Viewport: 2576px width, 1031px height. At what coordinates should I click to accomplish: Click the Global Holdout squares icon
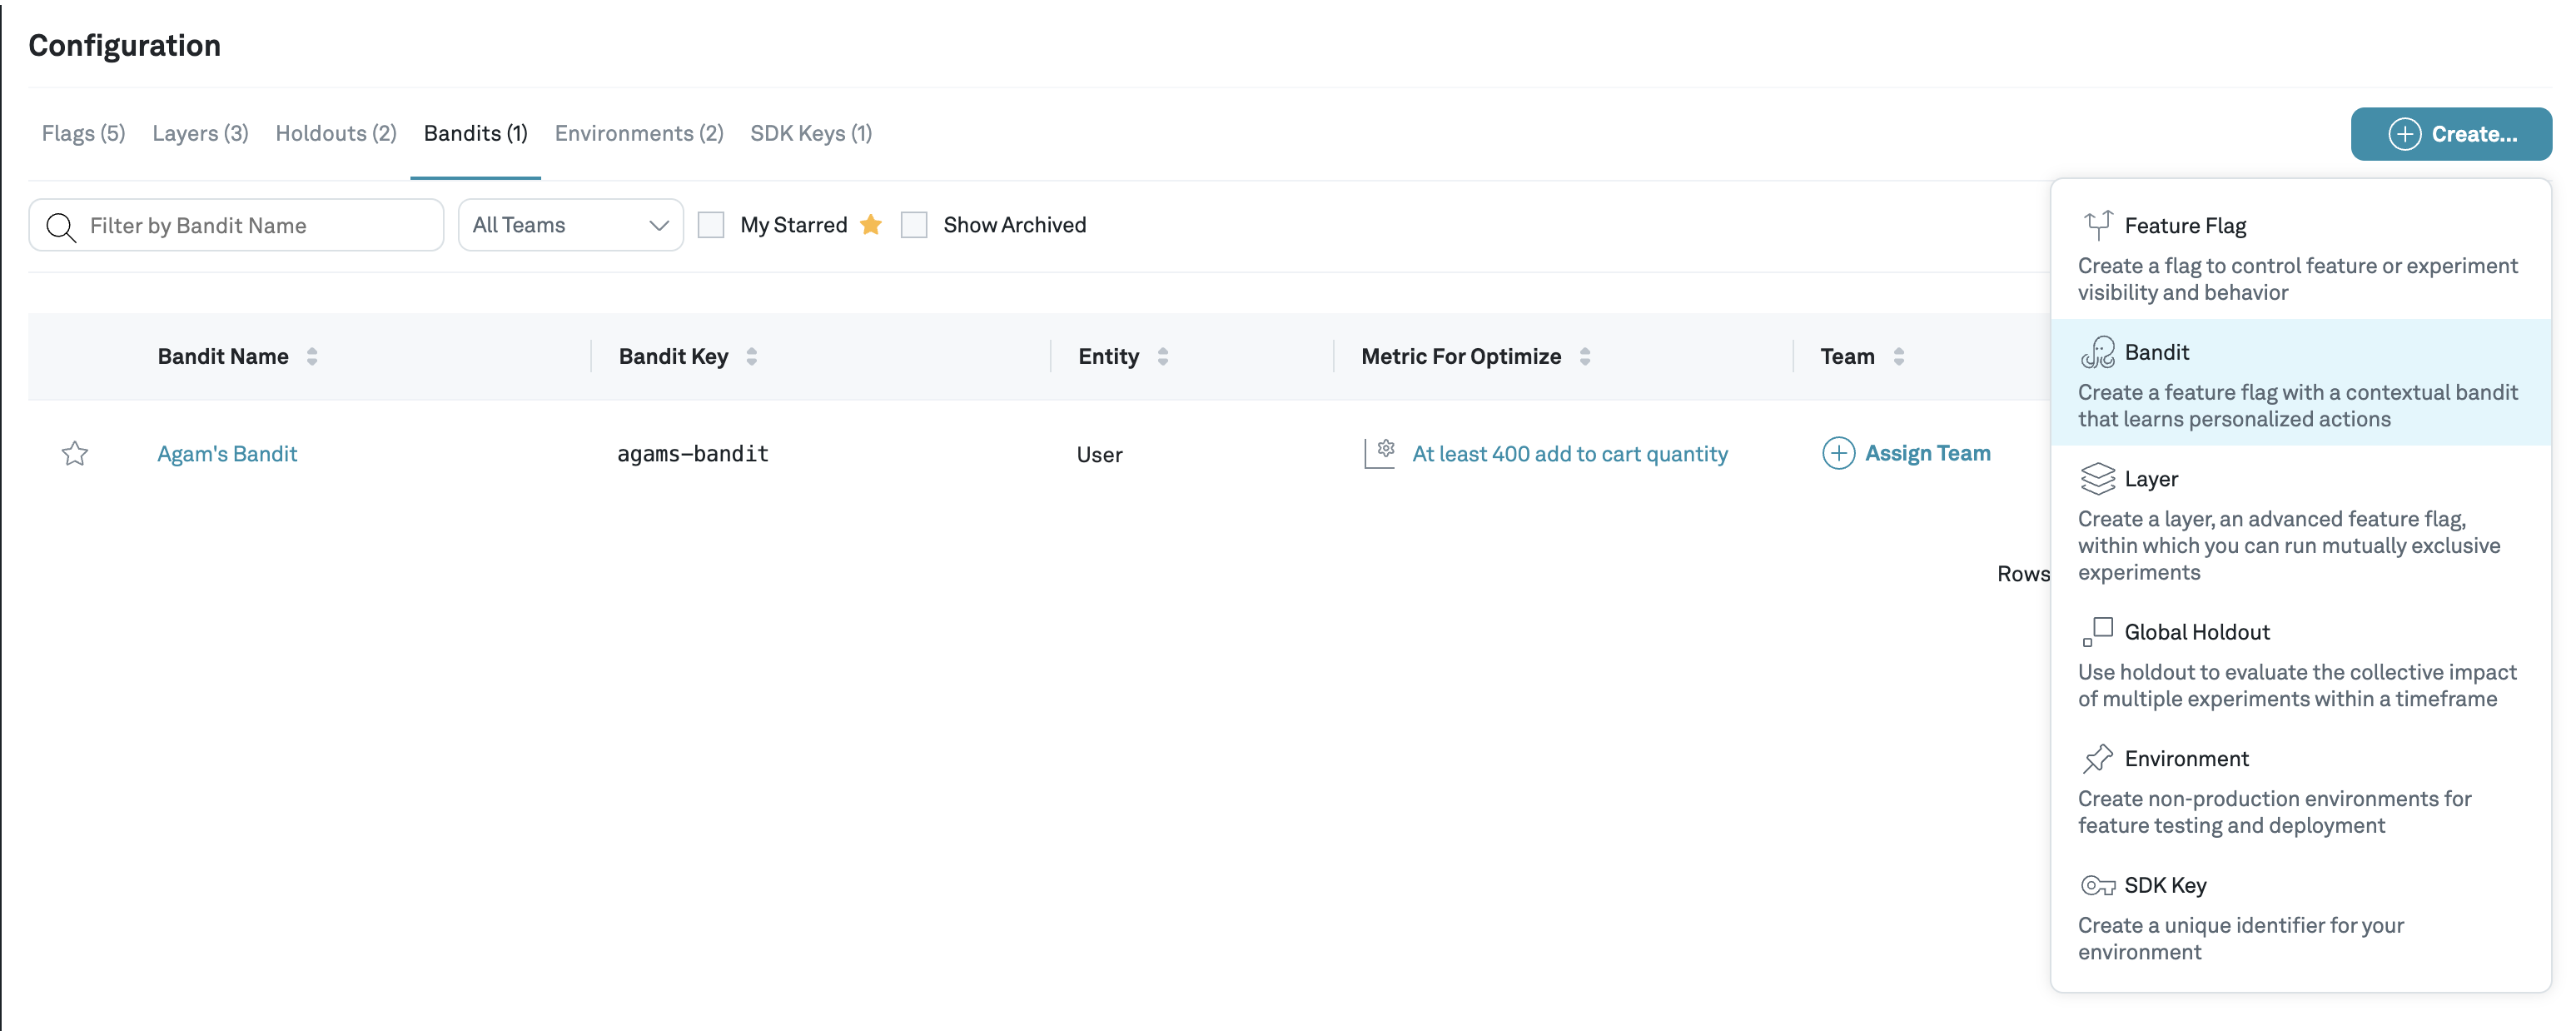point(2097,632)
